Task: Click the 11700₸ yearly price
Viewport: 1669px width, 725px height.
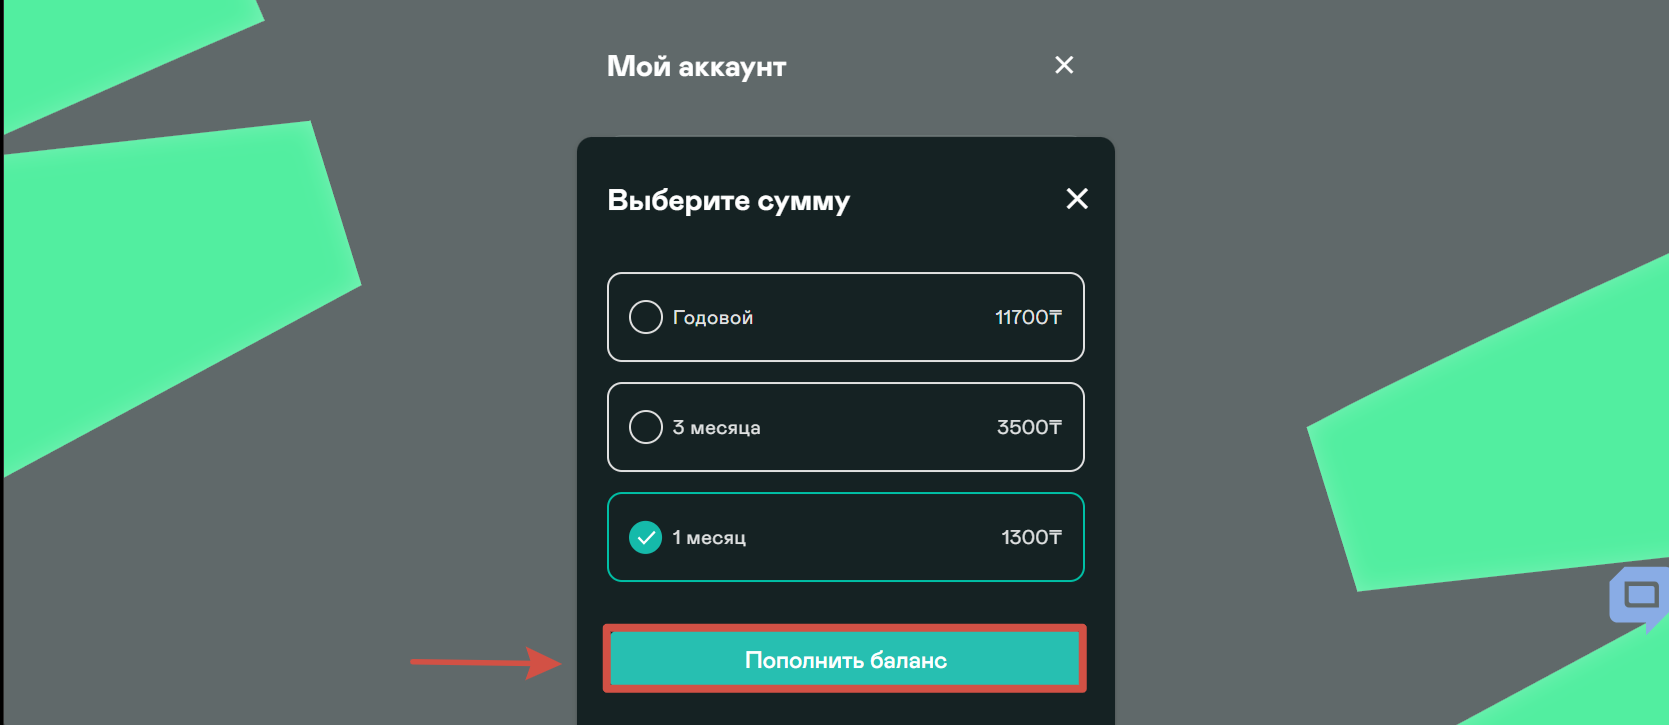Action: click(x=1028, y=317)
